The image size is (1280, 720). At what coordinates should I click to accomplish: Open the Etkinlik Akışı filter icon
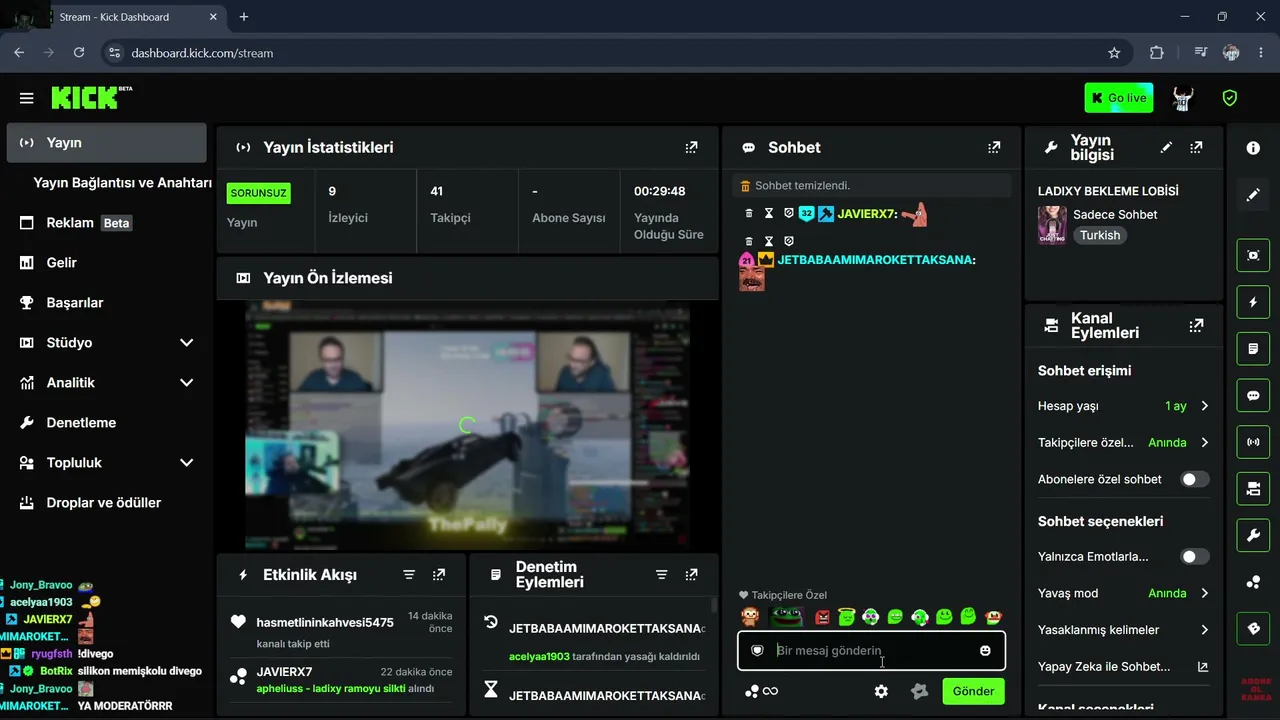(x=409, y=575)
